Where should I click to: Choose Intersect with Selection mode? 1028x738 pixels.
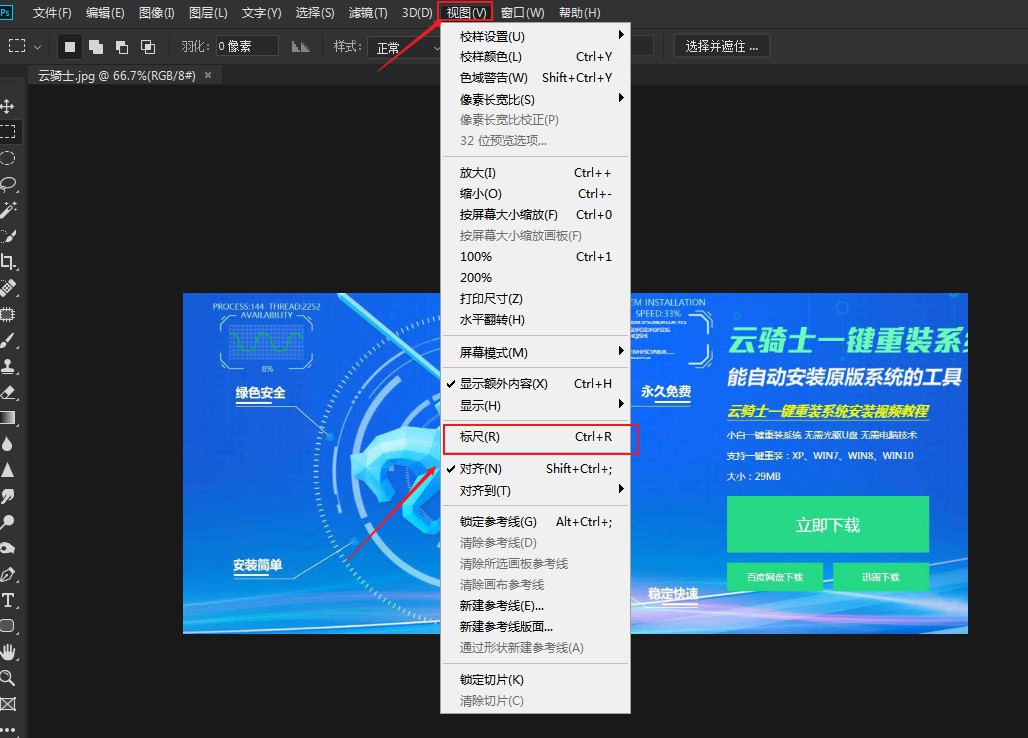(148, 47)
